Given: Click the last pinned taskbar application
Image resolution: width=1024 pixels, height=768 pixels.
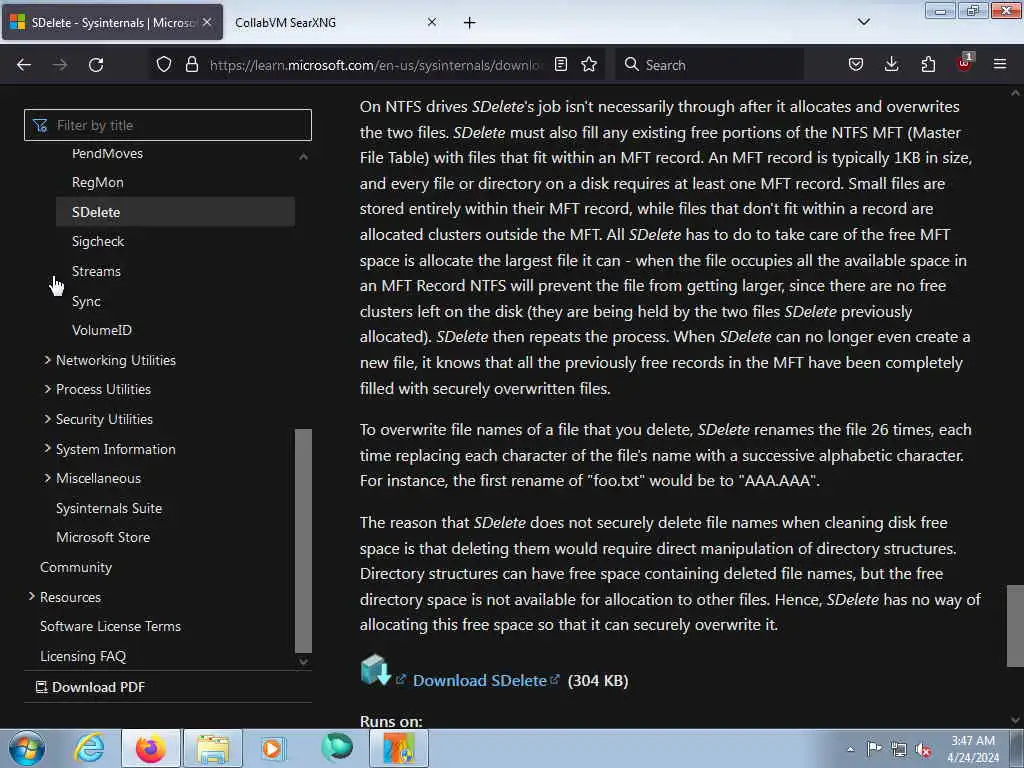Looking at the screenshot, I should [399, 748].
